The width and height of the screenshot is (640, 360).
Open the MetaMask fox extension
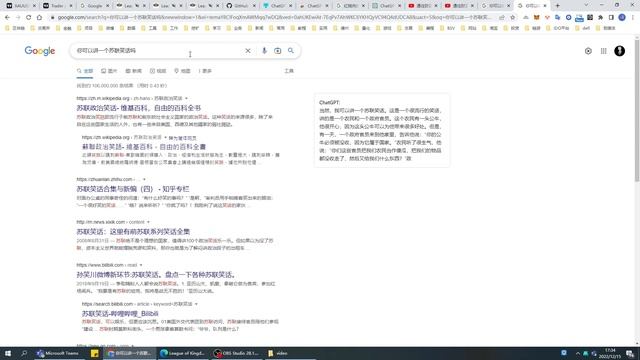click(x=537, y=18)
